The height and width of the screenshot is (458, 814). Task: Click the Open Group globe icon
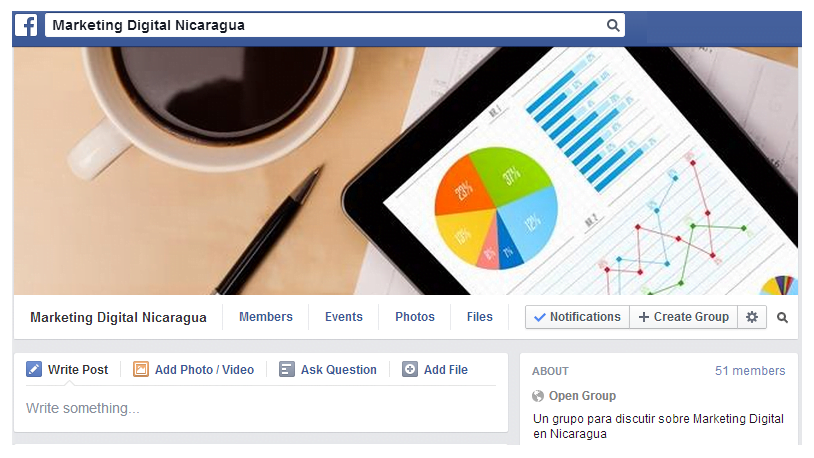tap(538, 396)
